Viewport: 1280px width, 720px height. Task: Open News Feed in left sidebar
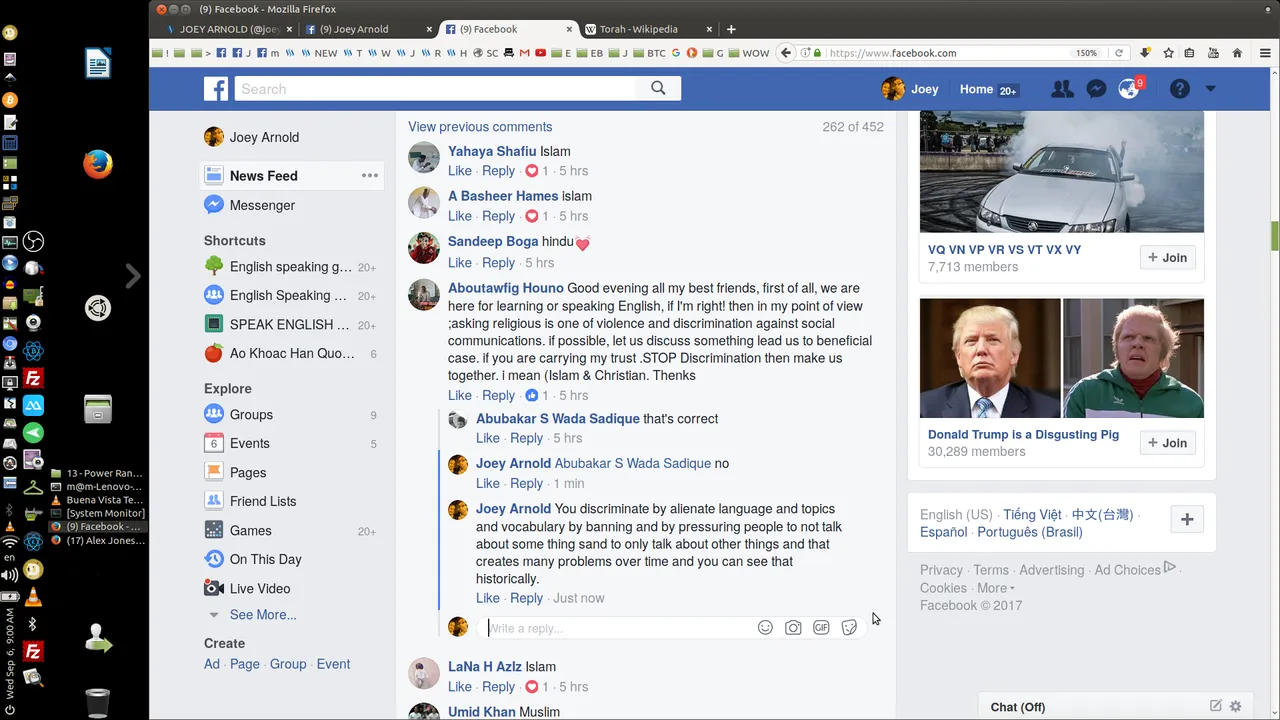(263, 176)
